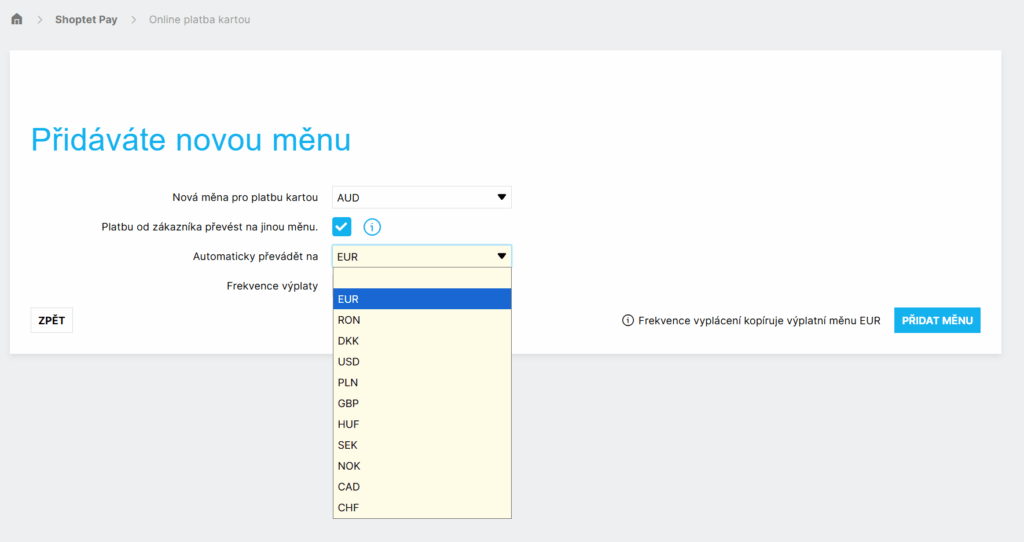Select PLN from the dropdown
The height and width of the screenshot is (542, 1024).
coord(421,383)
